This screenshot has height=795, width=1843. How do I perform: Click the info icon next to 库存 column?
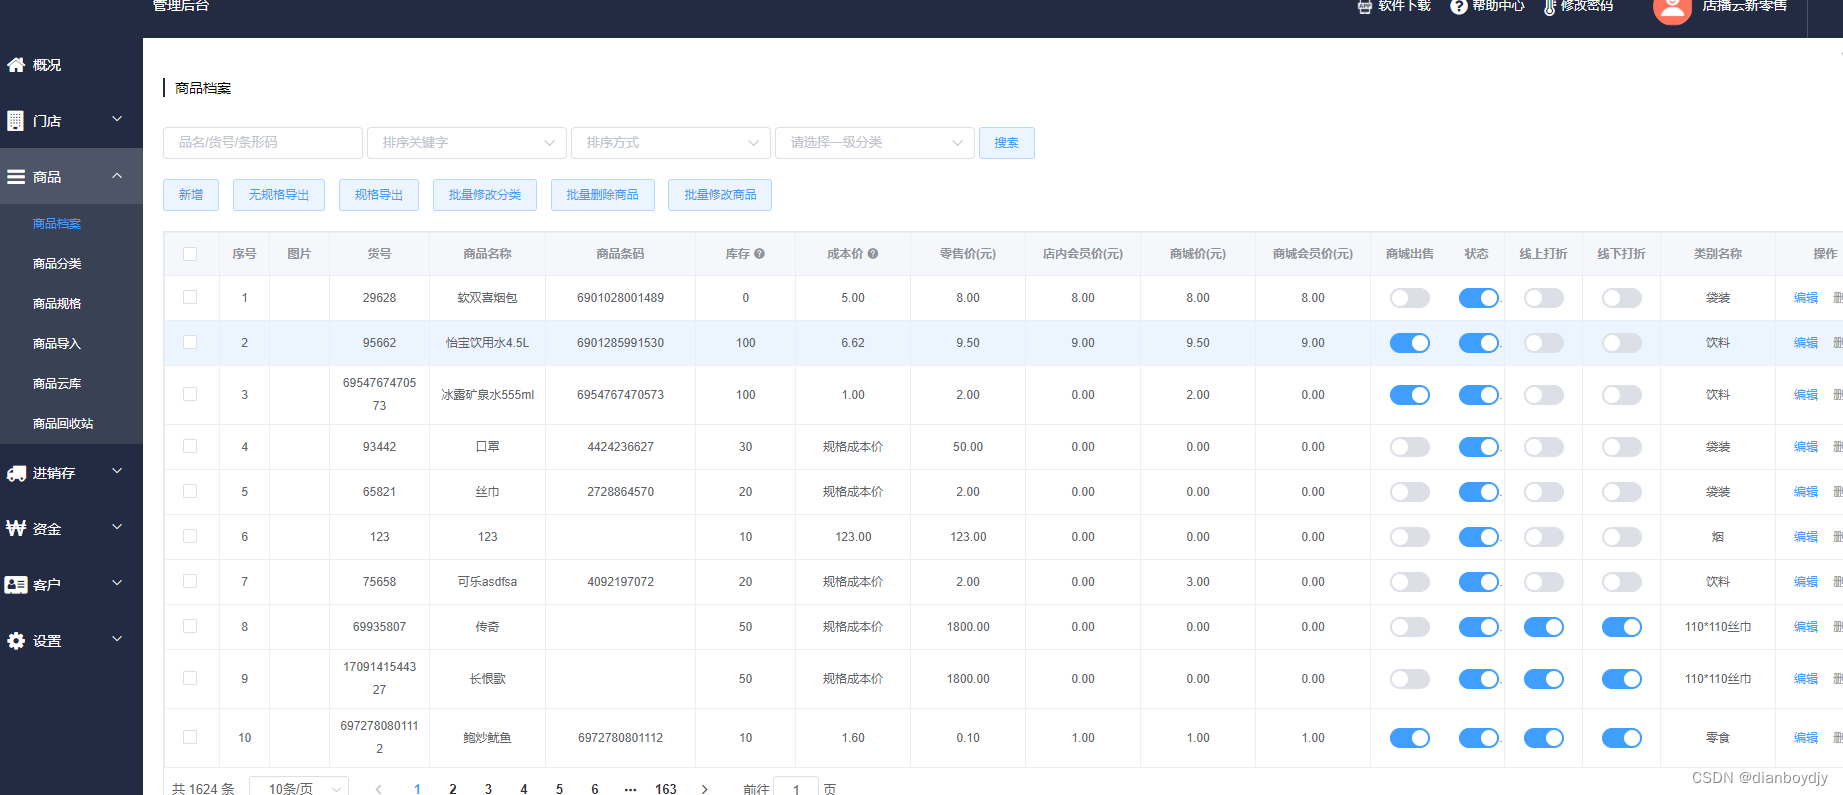760,254
